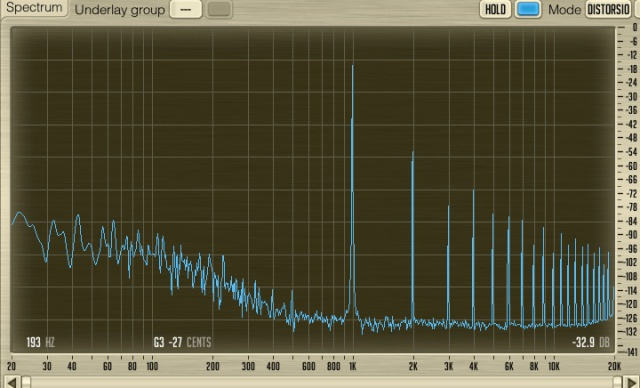Switch to the Spectrum tab
The width and height of the screenshot is (640, 388).
34,8
